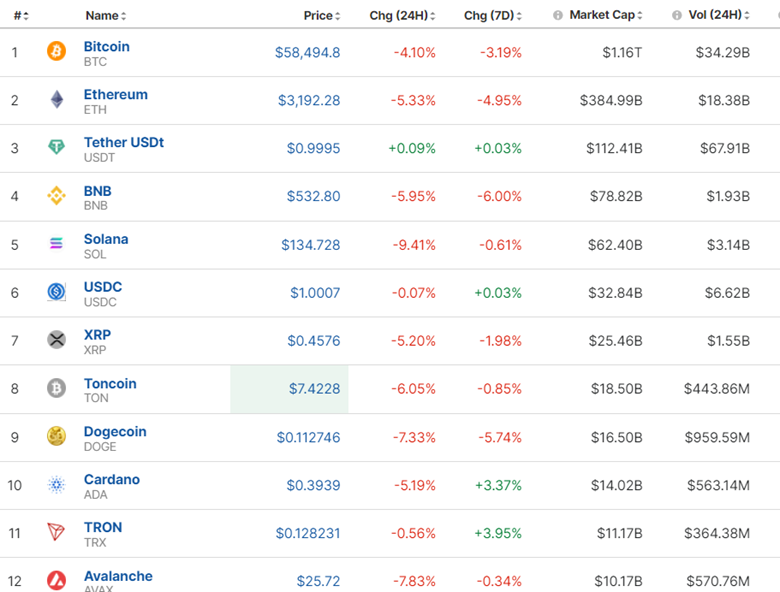
Task: Click TRON 7D change +3.95%
Action: [x=498, y=533]
